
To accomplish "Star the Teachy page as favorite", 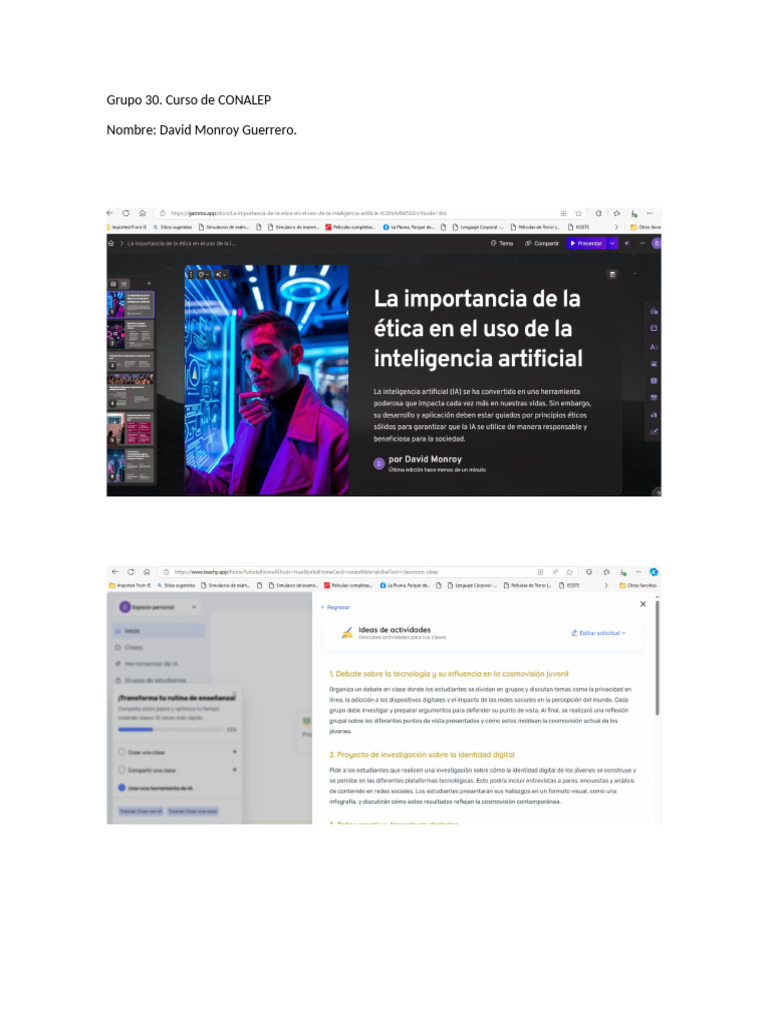I will 569,571.
